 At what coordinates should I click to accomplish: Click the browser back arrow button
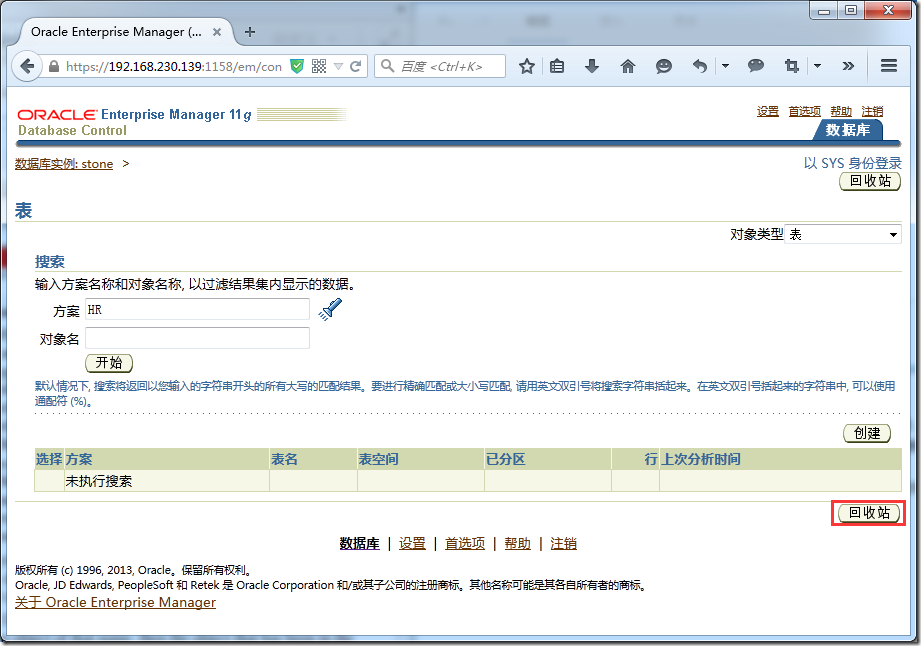pyautogui.click(x=26, y=67)
